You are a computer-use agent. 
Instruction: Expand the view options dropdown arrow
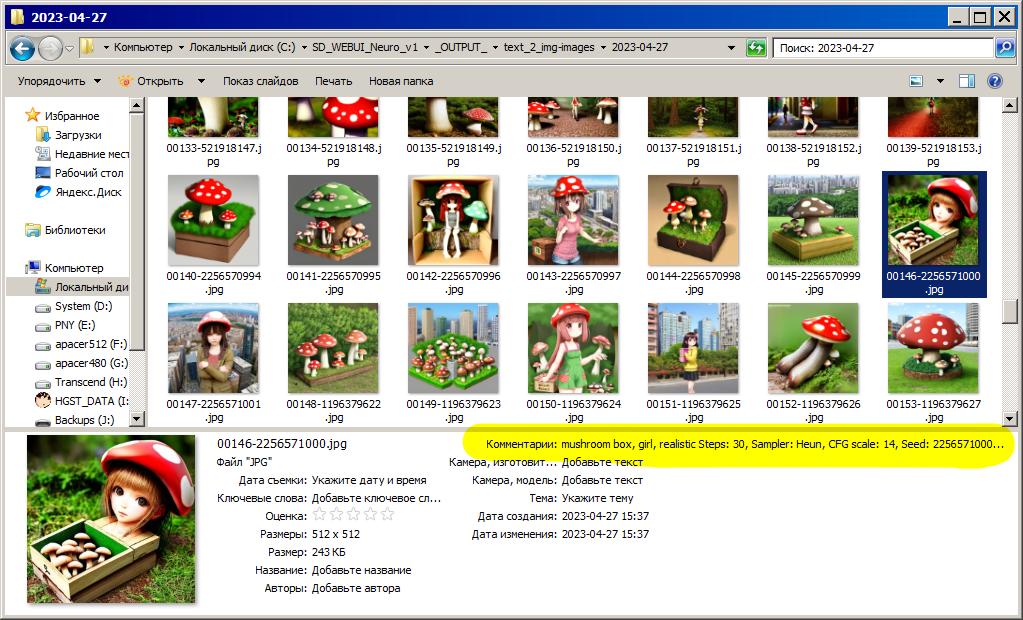(940, 81)
